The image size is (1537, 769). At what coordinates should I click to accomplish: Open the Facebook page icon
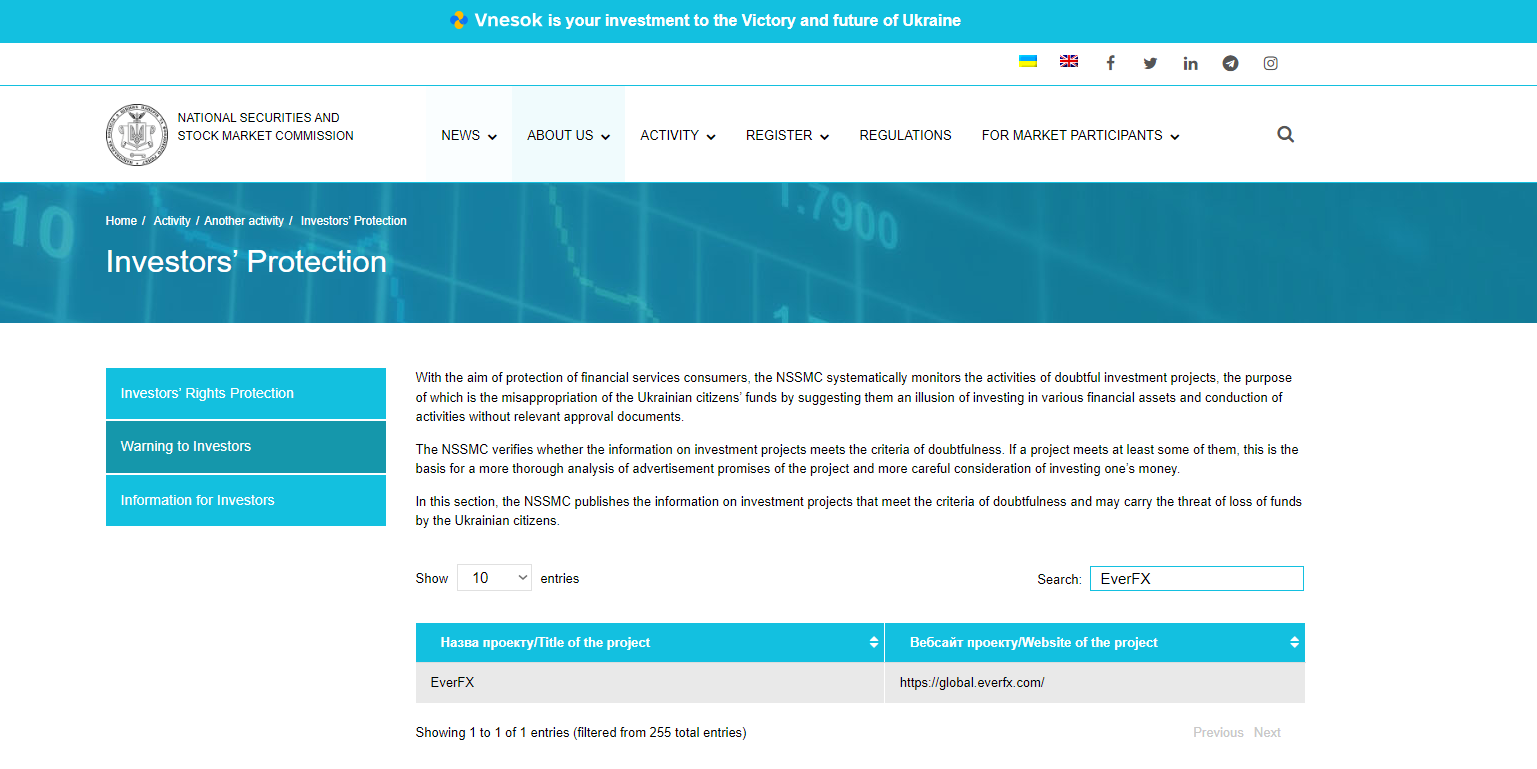[x=1110, y=63]
